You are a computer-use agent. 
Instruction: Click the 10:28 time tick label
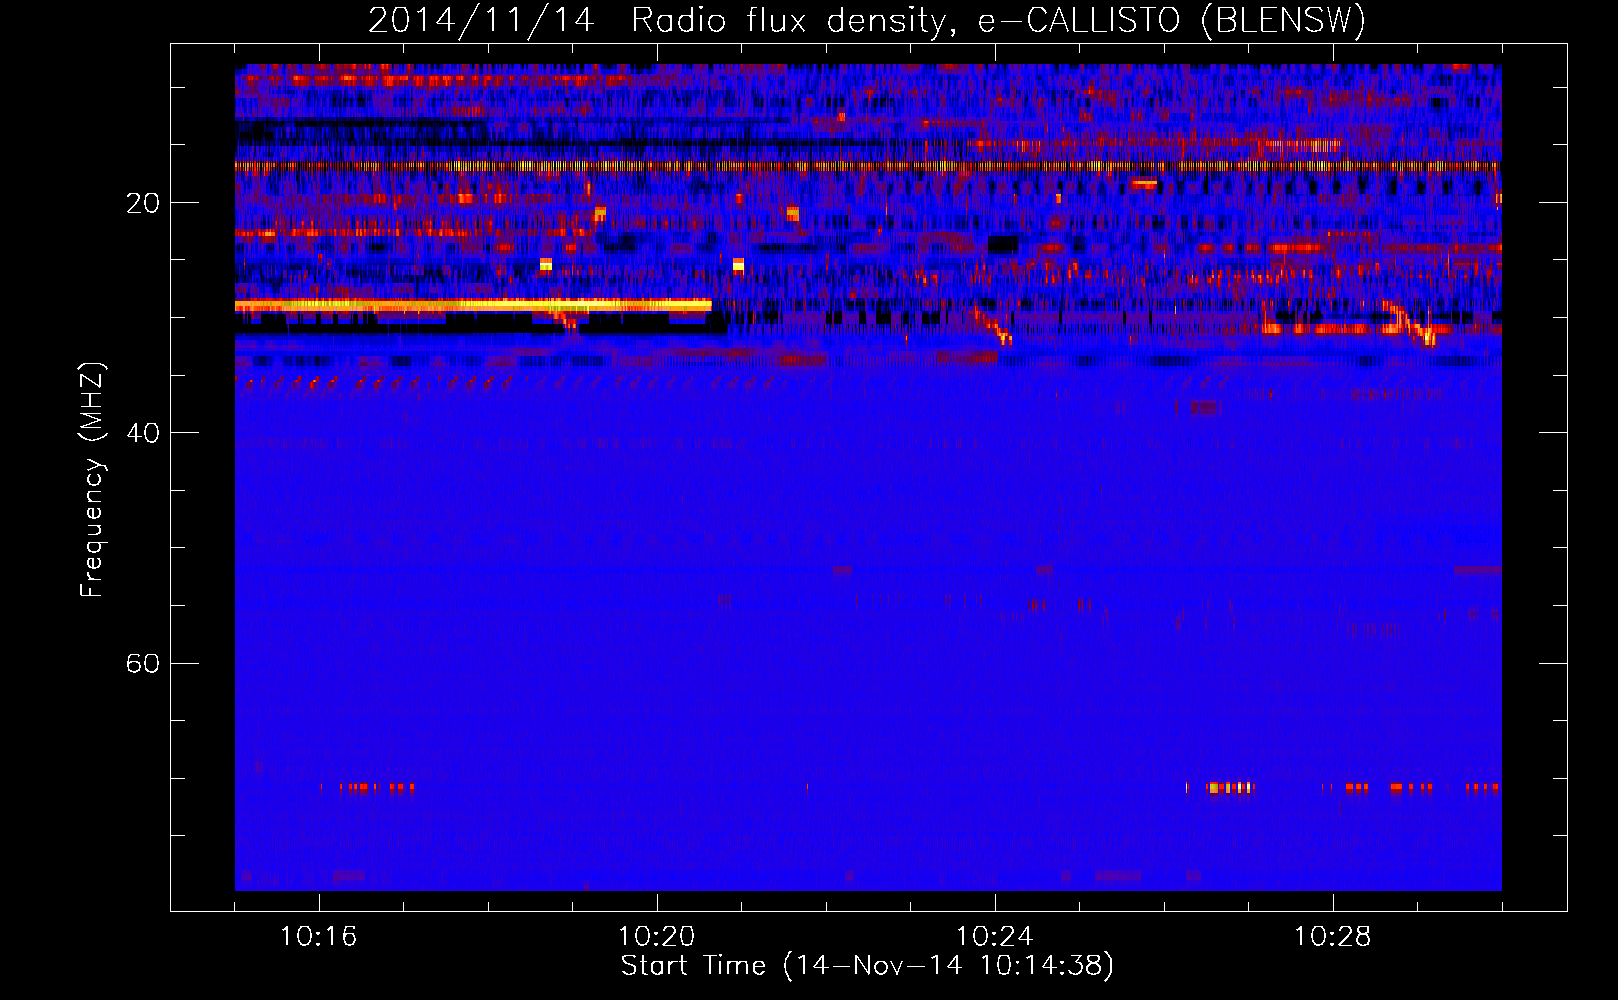point(1332,937)
